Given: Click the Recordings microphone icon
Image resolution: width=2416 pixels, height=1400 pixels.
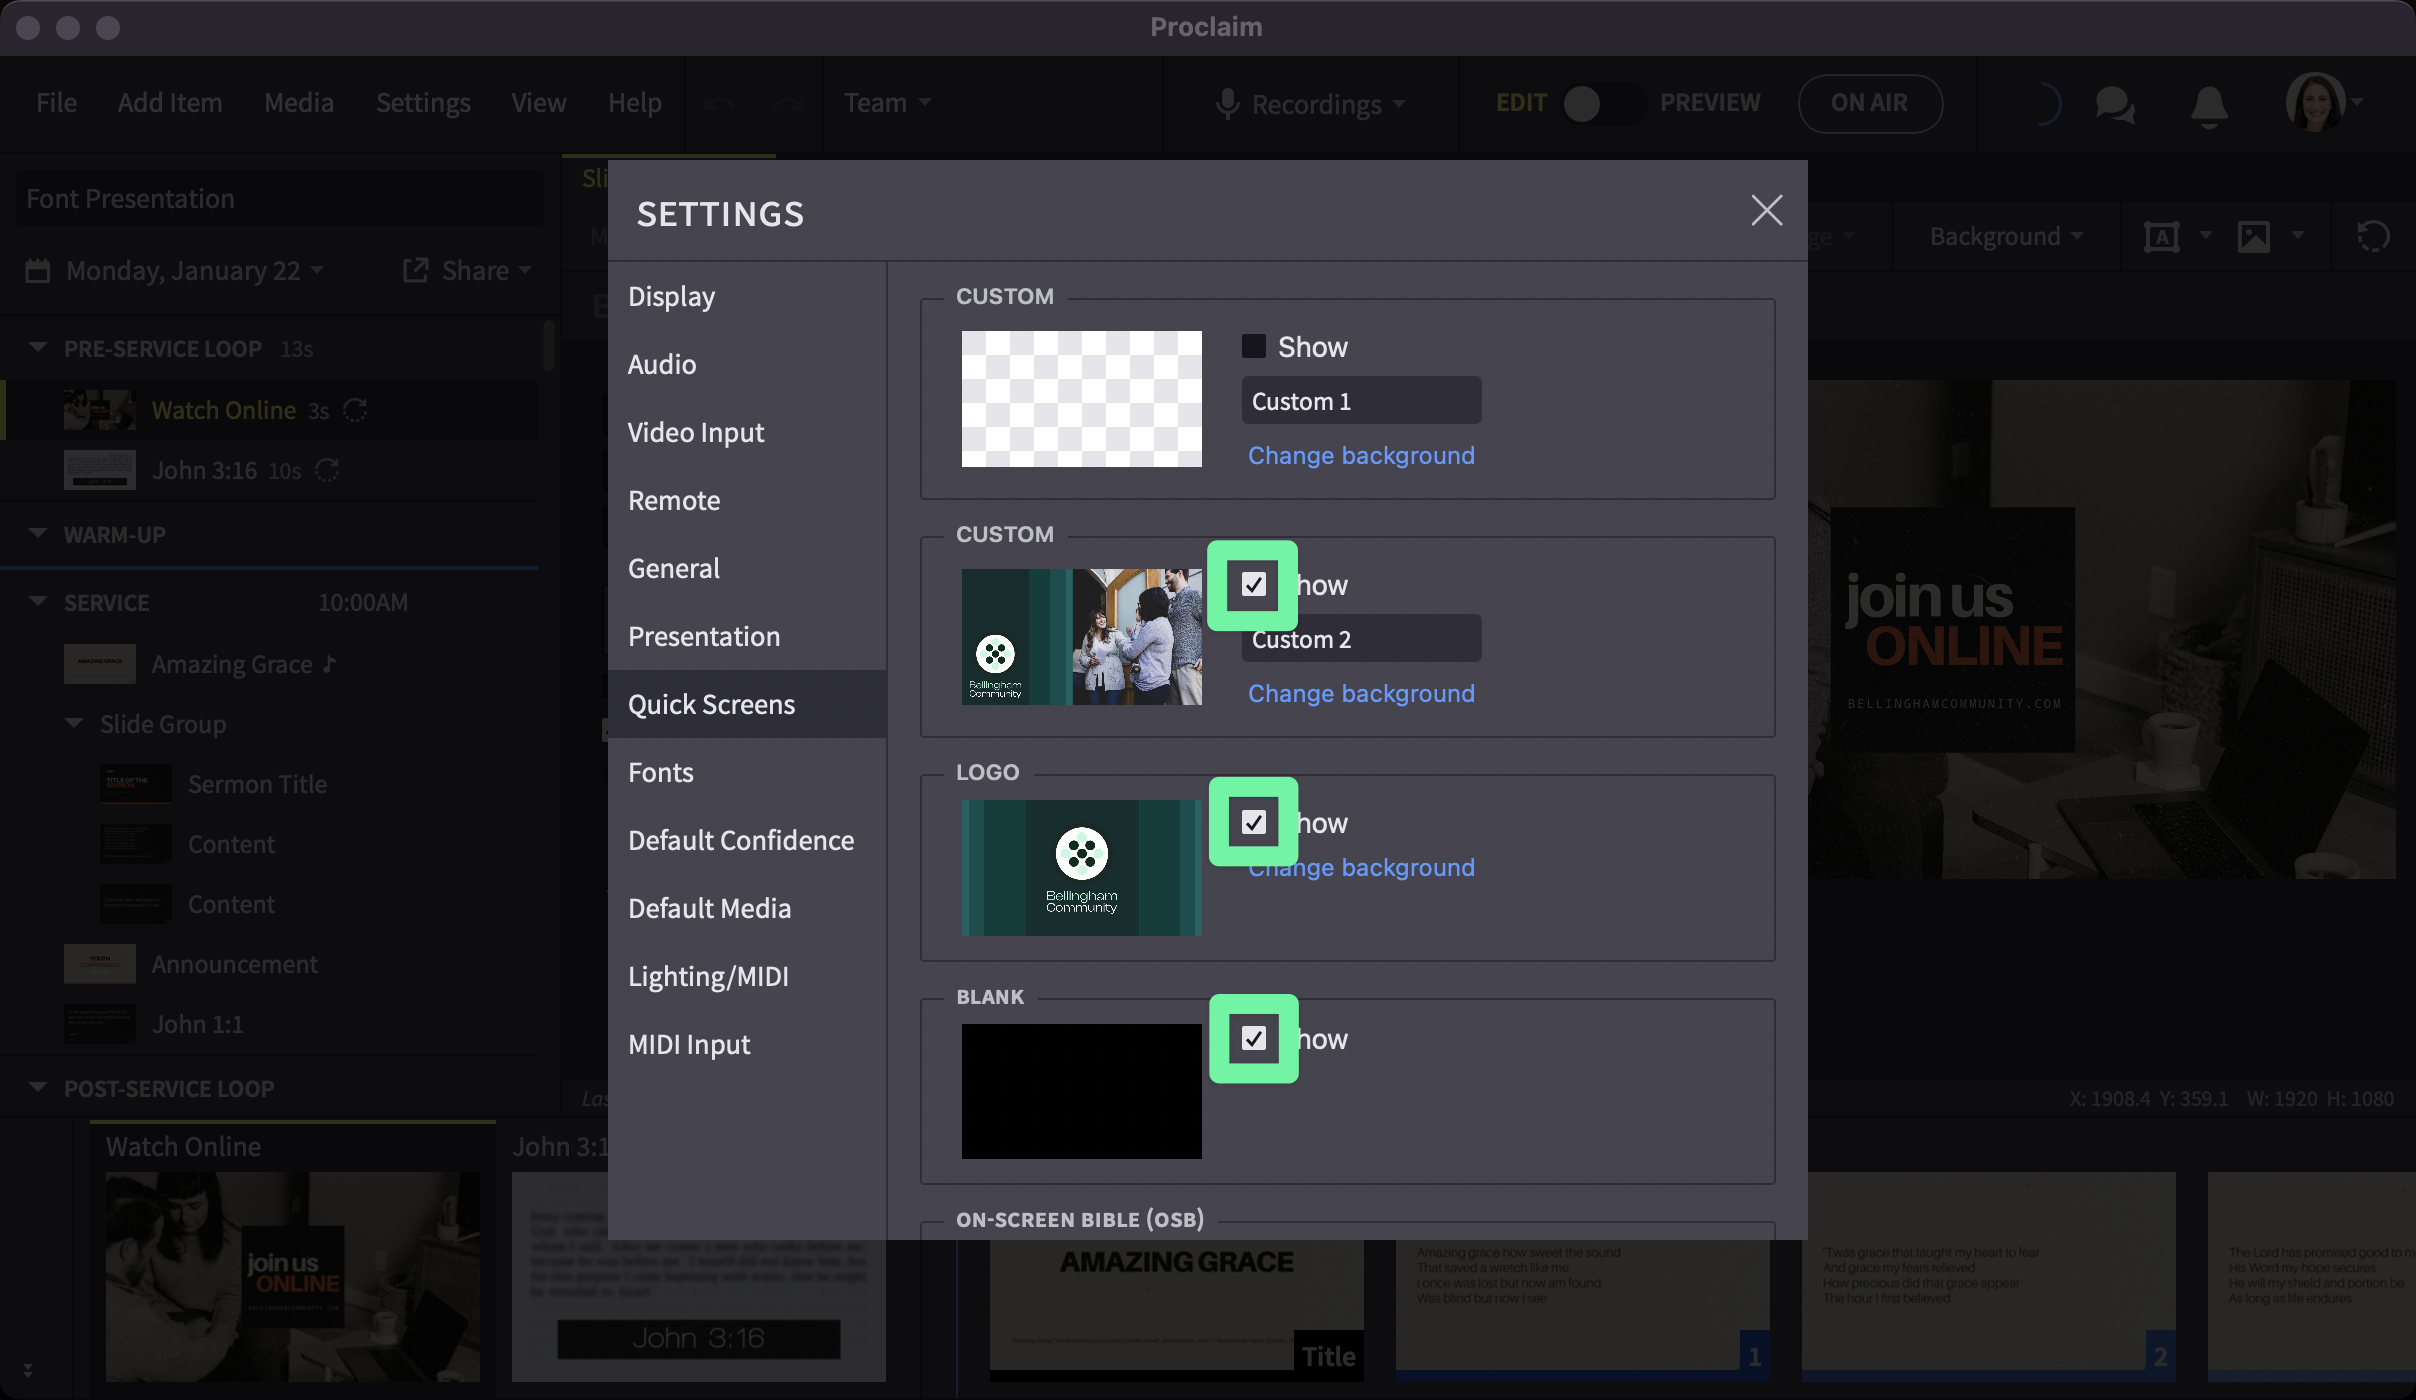Looking at the screenshot, I should 1227,104.
